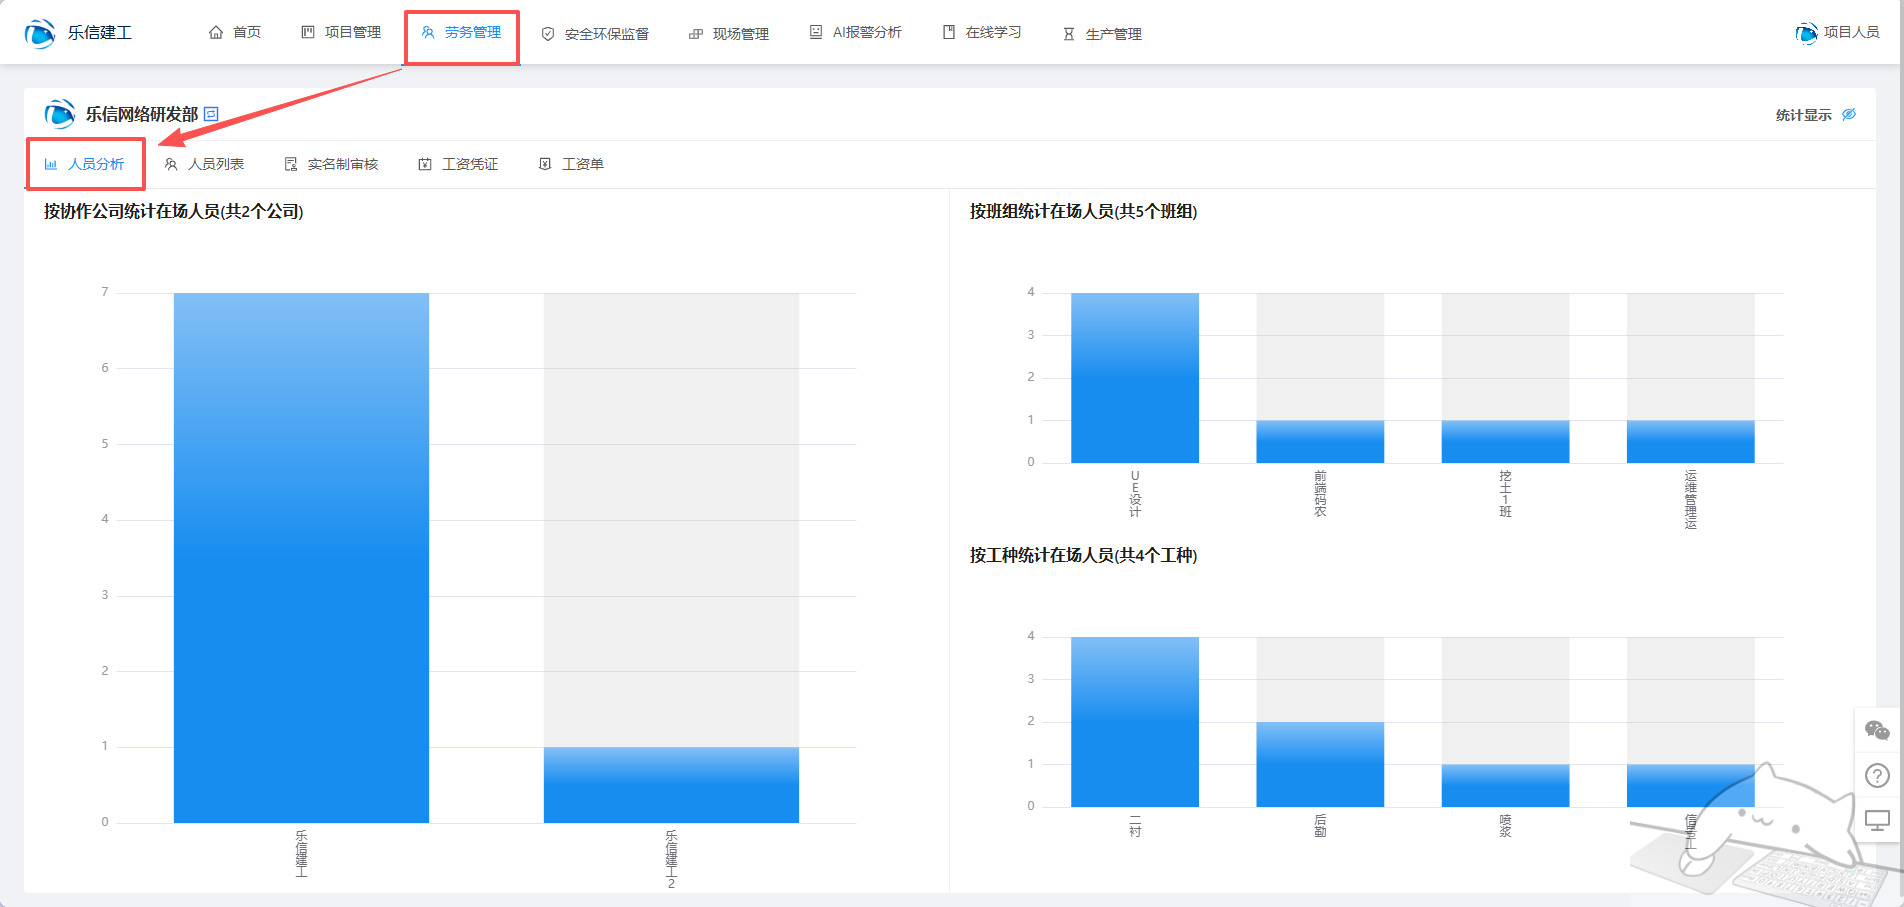The width and height of the screenshot is (1904, 907).
Task: Open the 安全环保监督 navigation item
Action: 595,34
